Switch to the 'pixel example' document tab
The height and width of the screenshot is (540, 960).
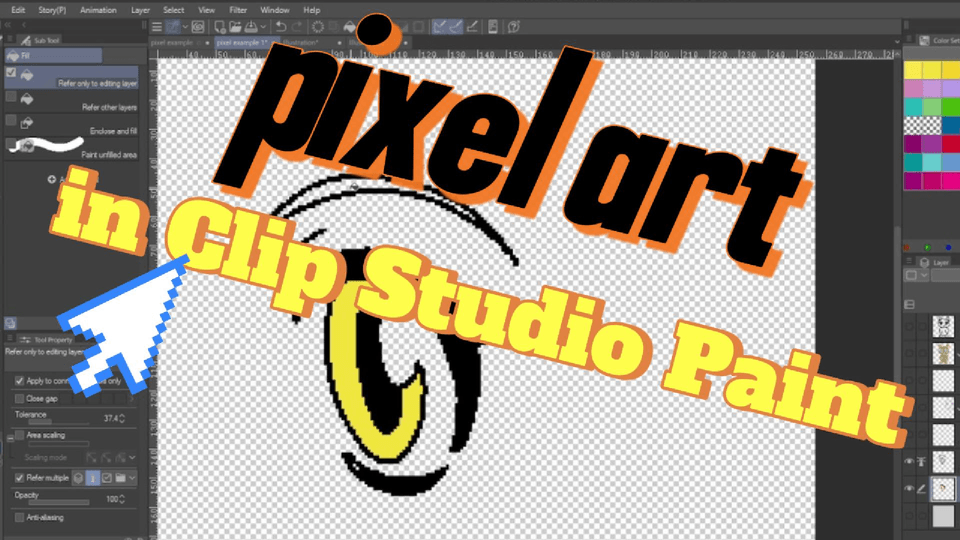pyautogui.click(x=171, y=43)
